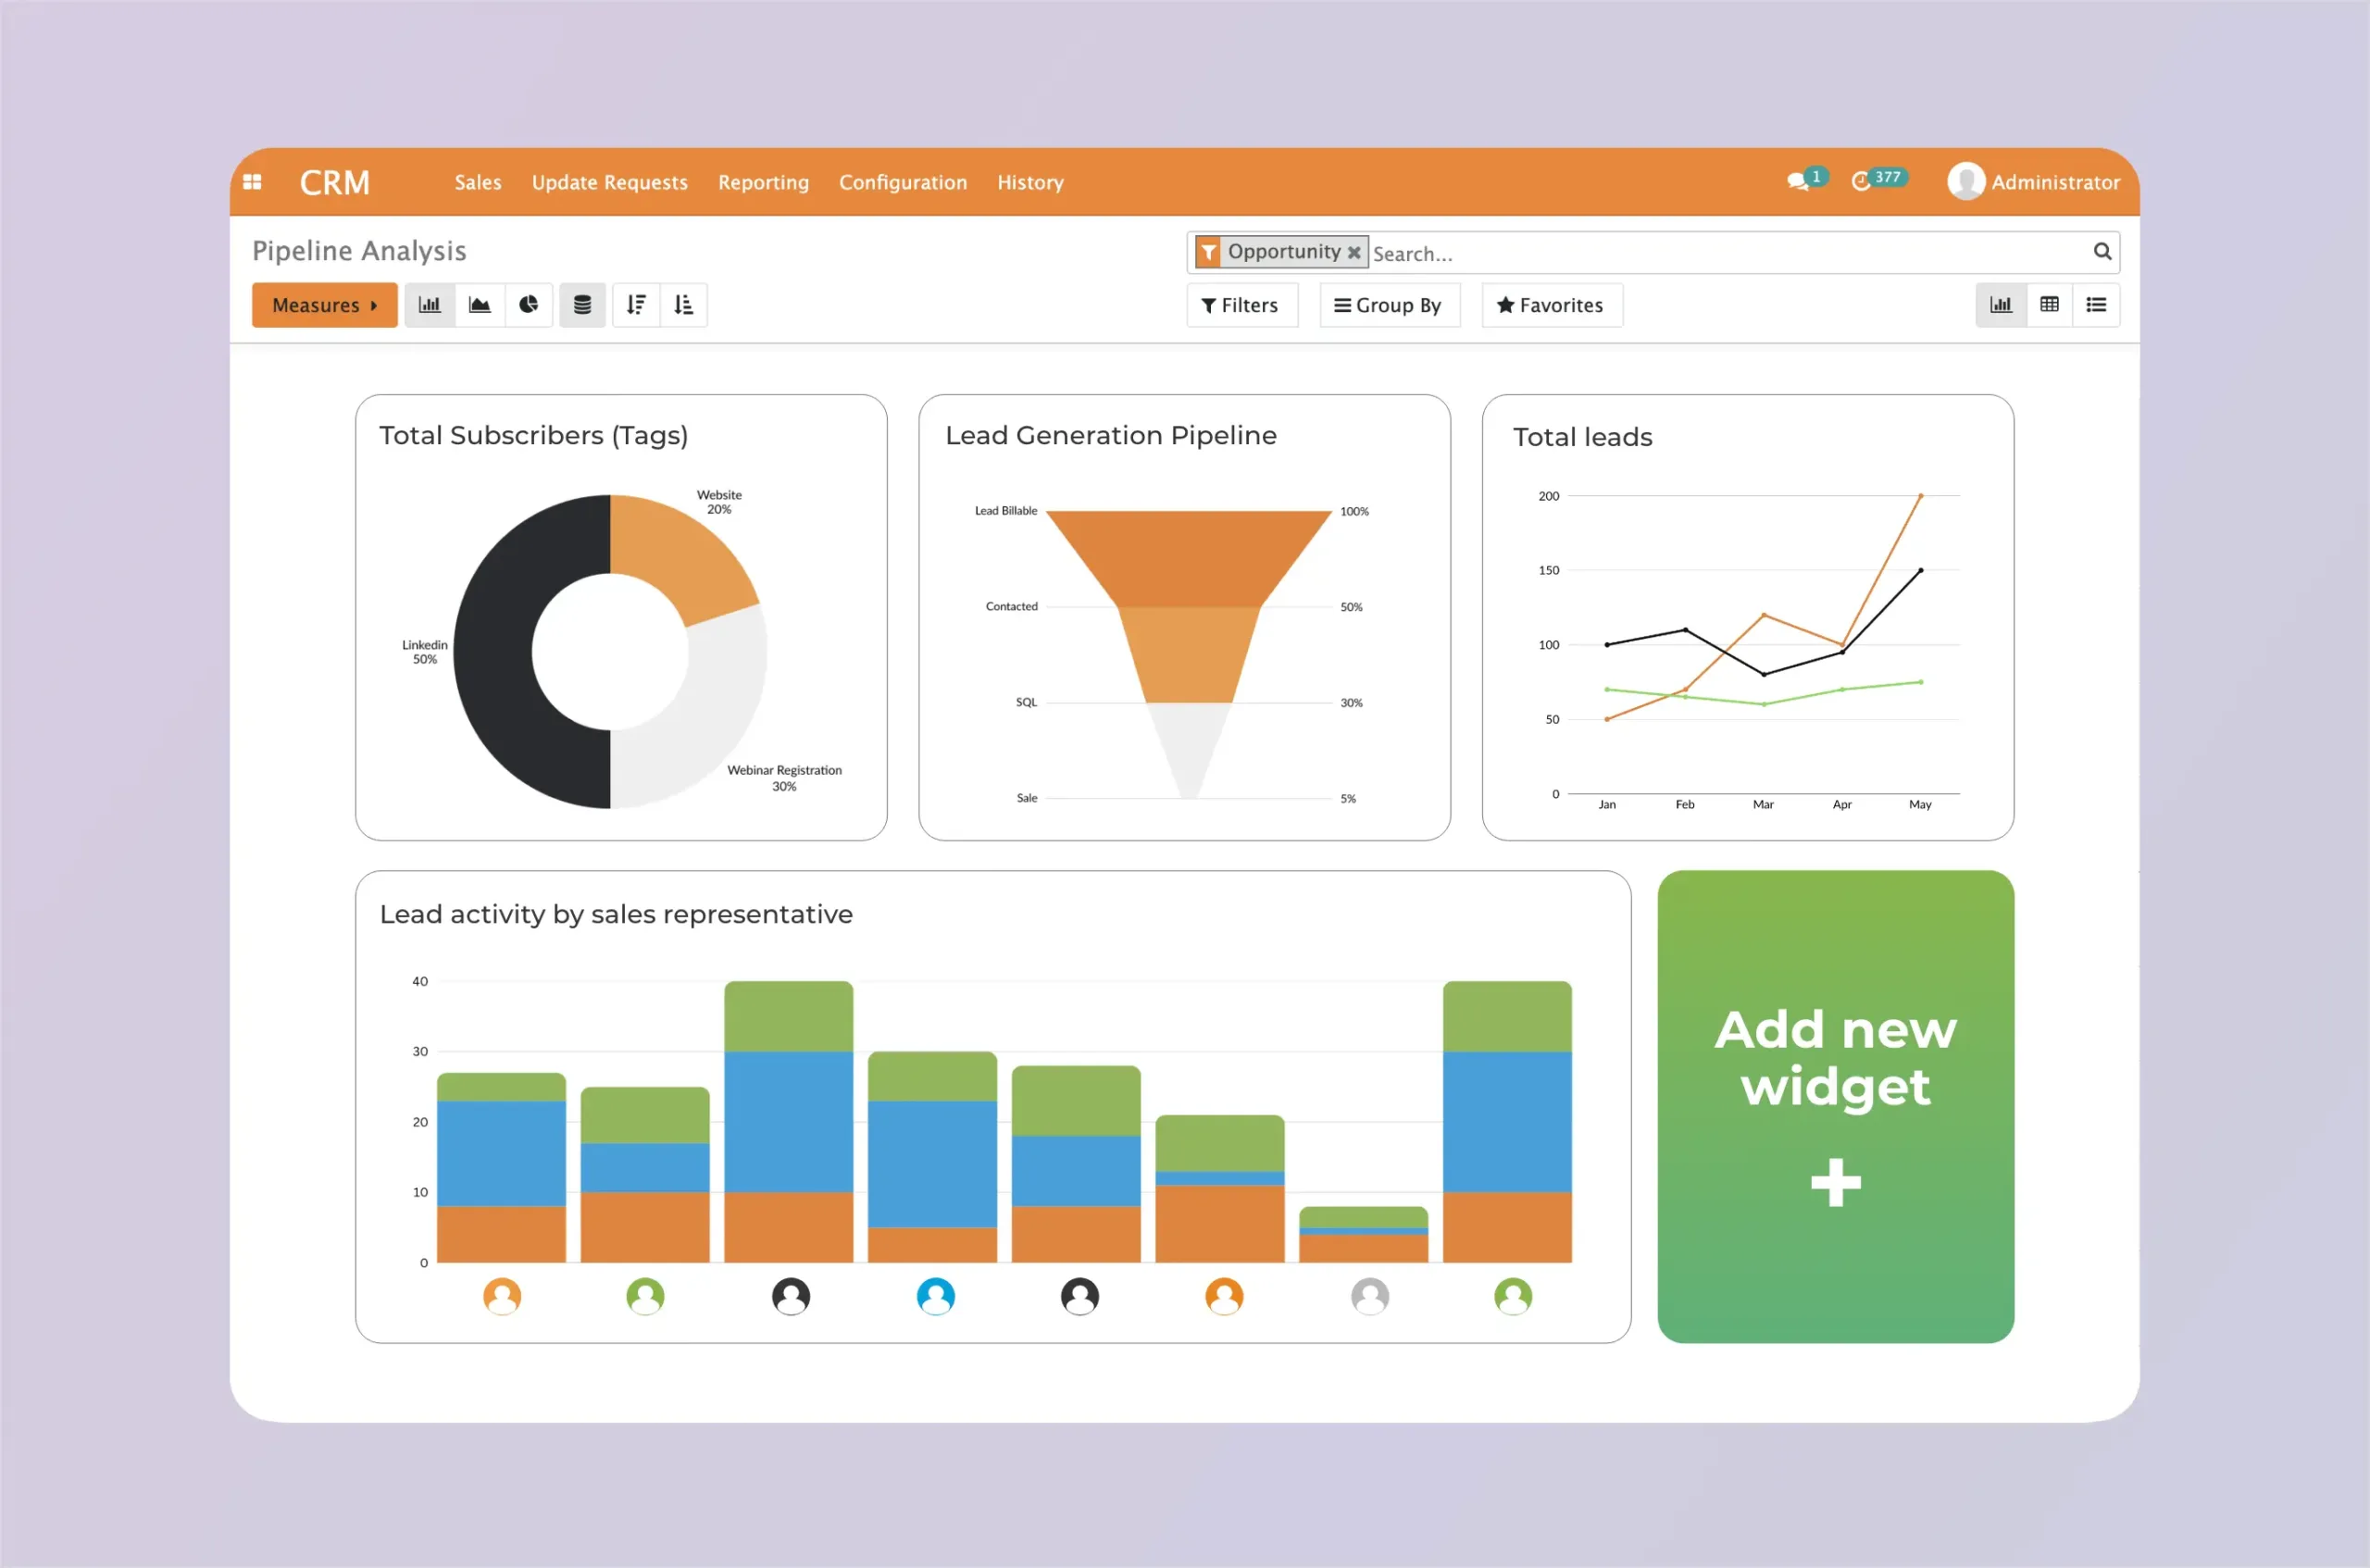Toggle stacked chart mode
2370x1568 pixels.
click(582, 305)
